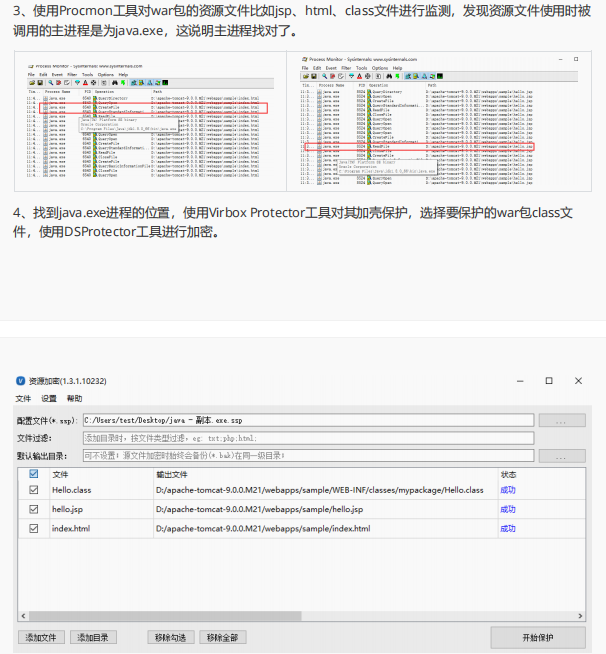The height and width of the screenshot is (654, 606).
Task: Uncheck the hello.jsp row checkbox
Action: click(x=34, y=509)
